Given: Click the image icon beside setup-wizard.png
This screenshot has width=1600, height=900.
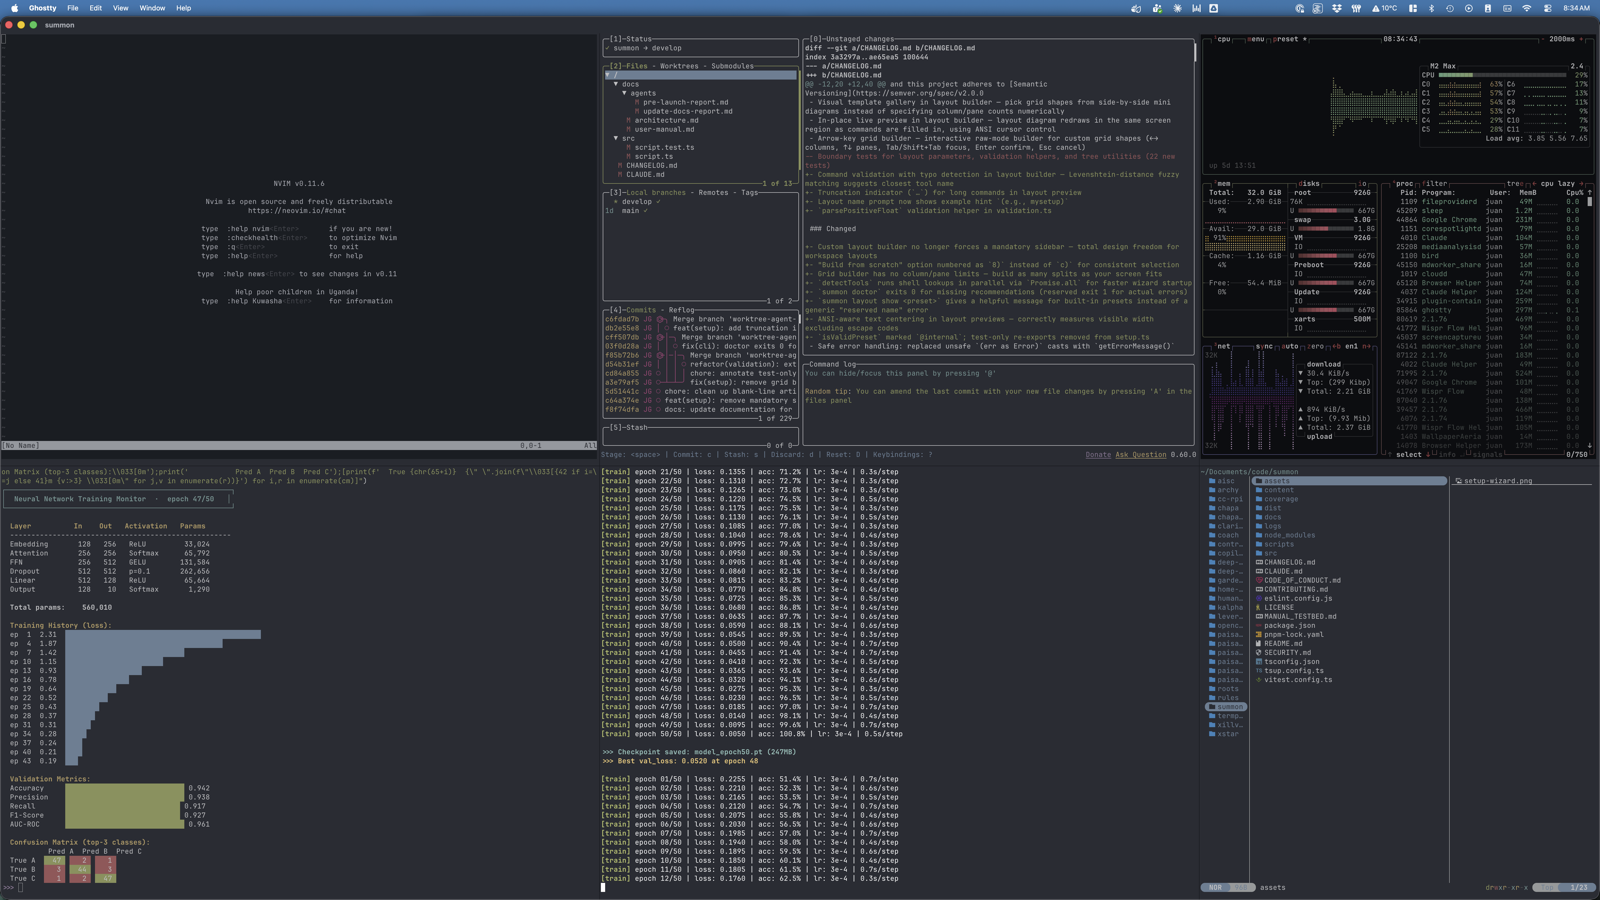Looking at the screenshot, I should click(1460, 480).
